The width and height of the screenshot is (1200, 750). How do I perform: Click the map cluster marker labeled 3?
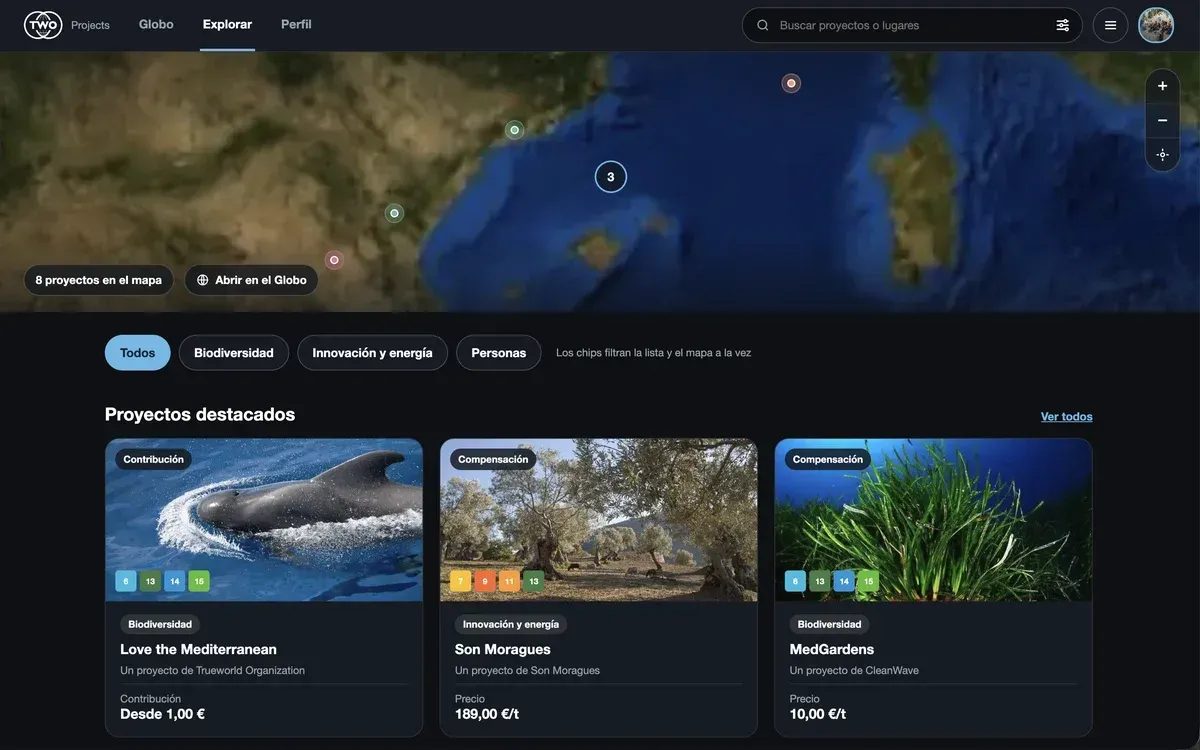point(611,177)
